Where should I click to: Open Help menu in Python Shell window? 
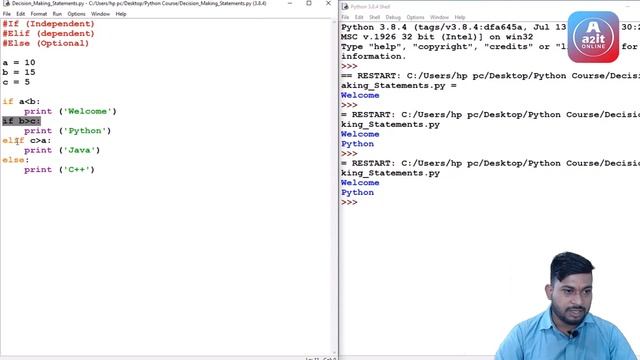[460, 17]
